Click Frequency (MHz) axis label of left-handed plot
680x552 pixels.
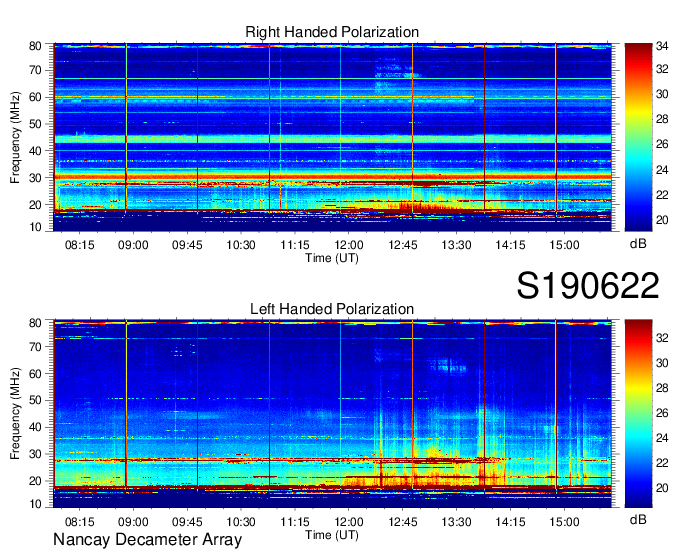pyautogui.click(x=15, y=414)
